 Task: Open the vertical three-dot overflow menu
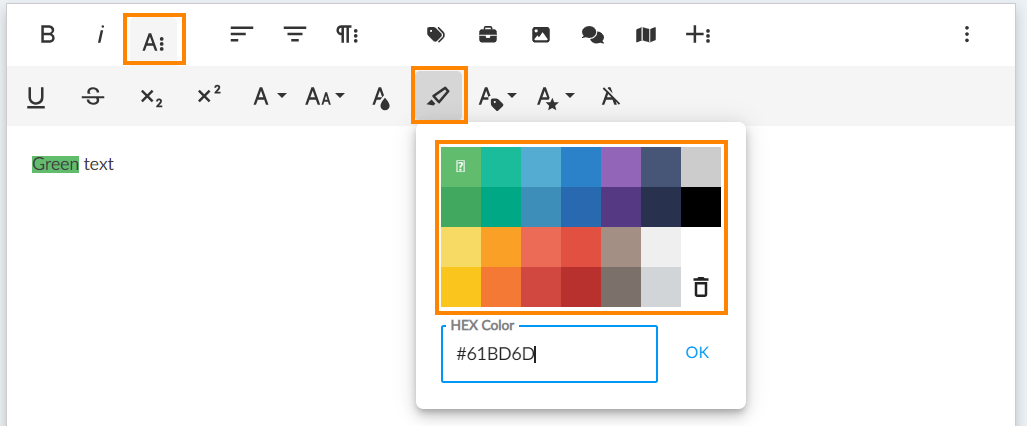coord(966,35)
